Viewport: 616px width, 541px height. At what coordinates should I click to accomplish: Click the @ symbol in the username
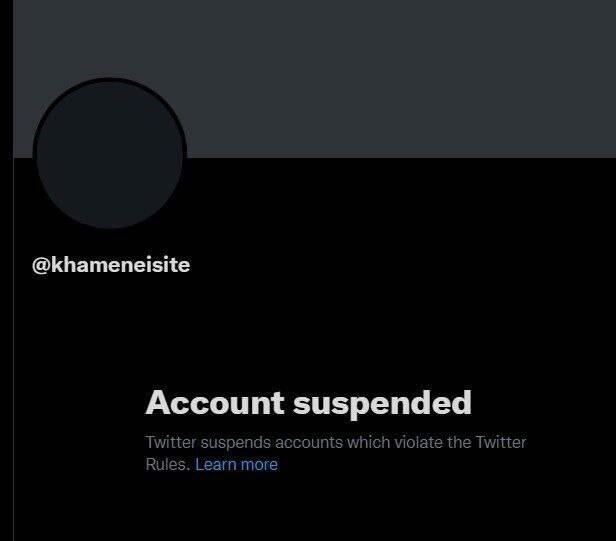[41, 265]
